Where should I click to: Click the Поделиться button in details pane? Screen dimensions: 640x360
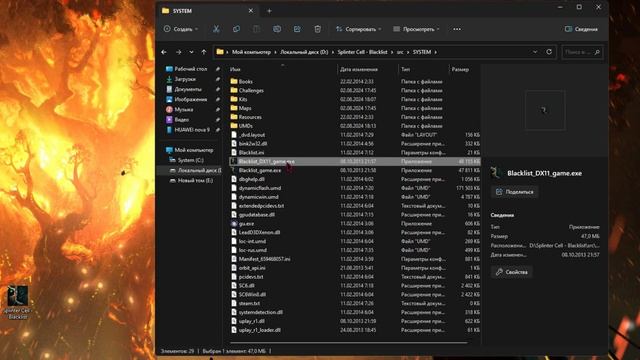(x=514, y=192)
